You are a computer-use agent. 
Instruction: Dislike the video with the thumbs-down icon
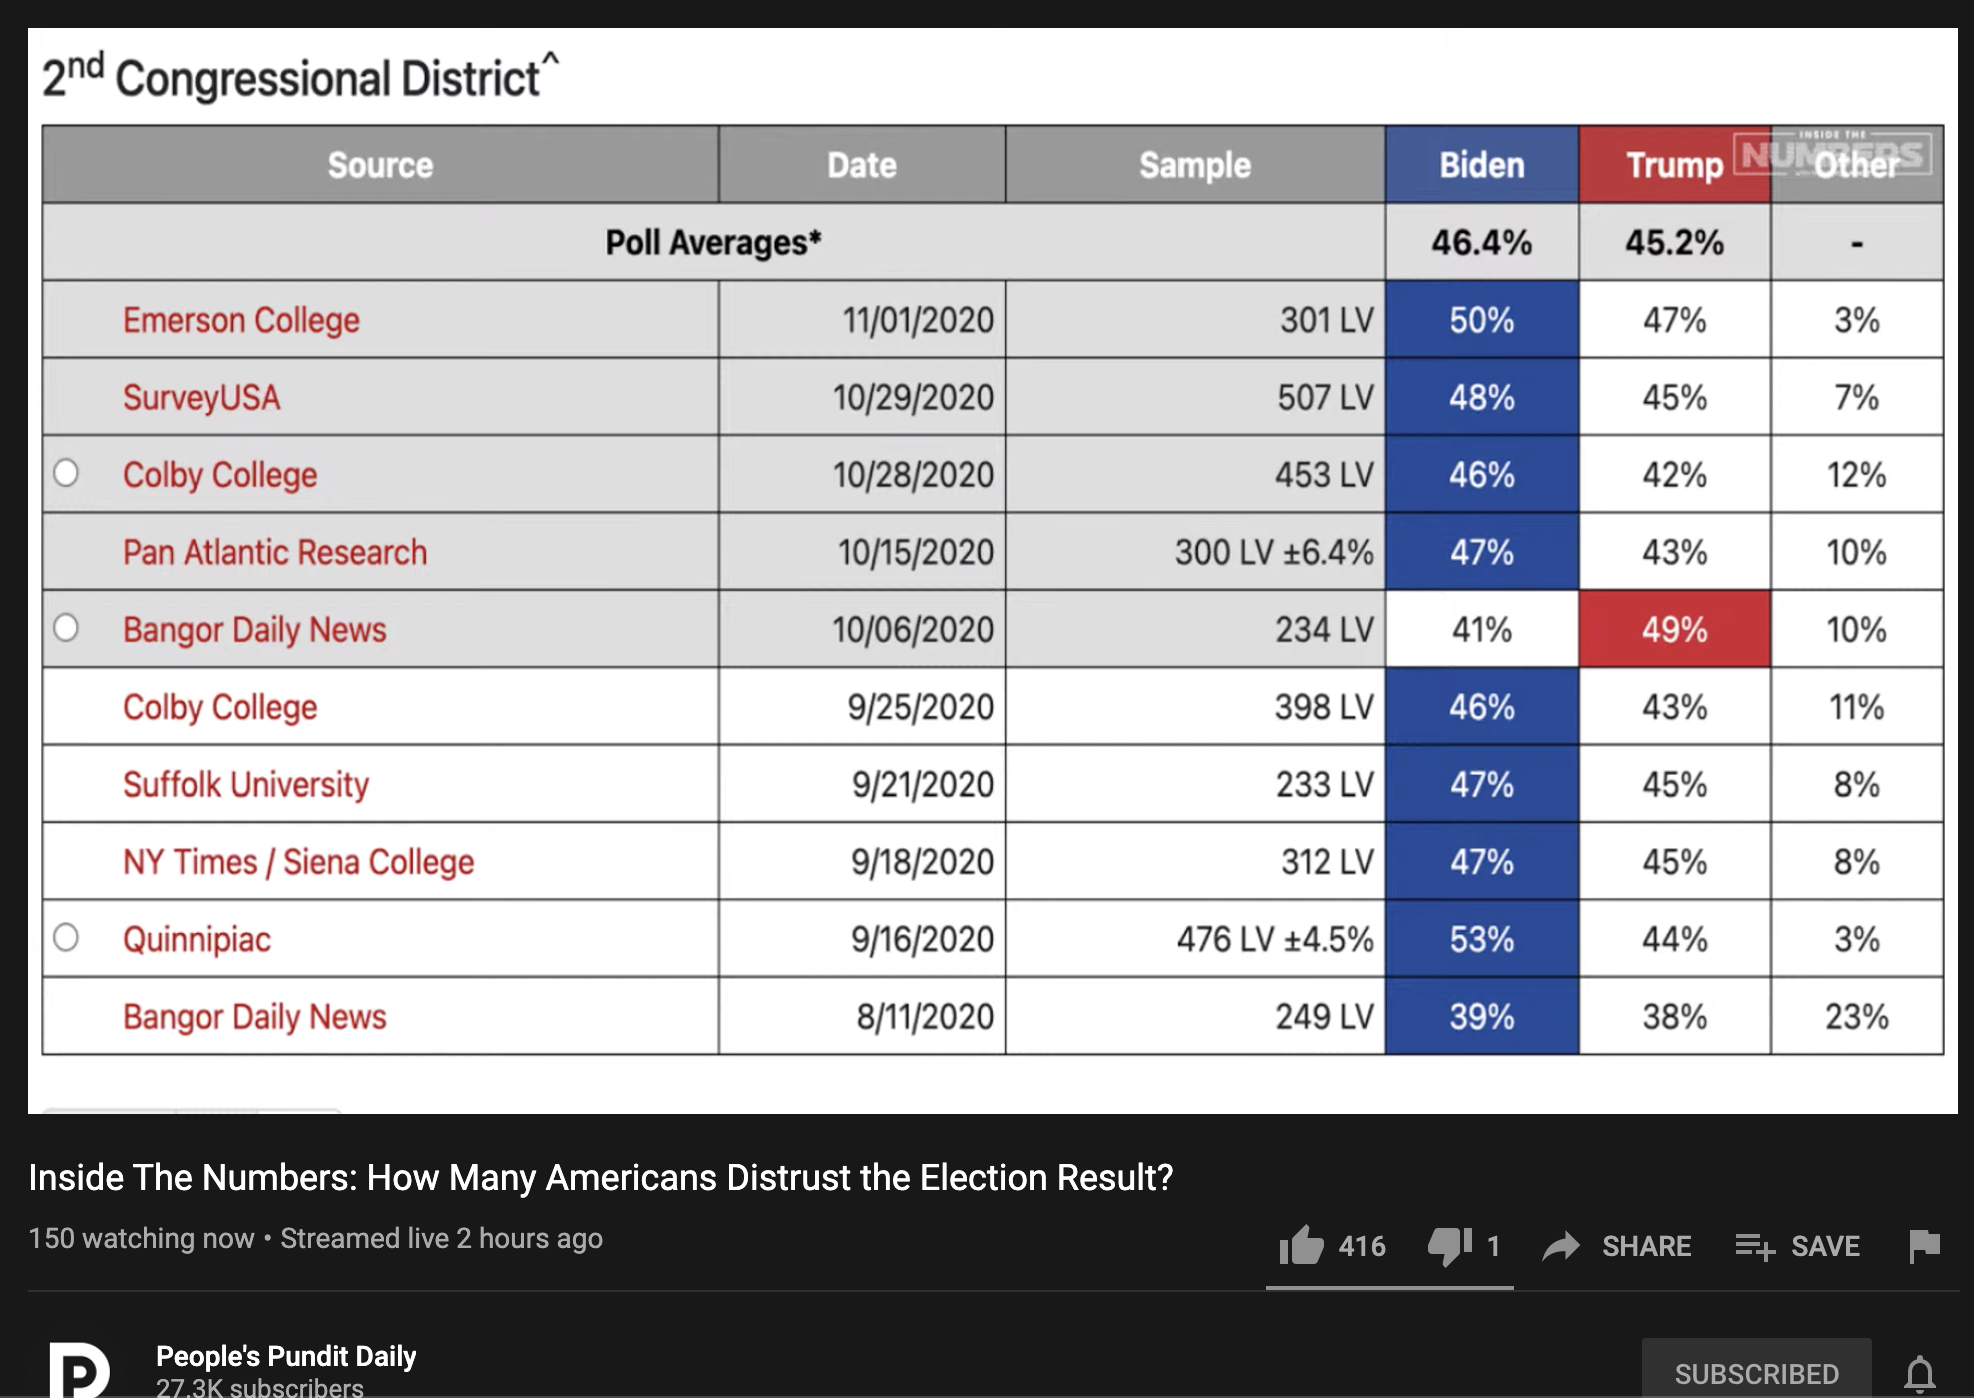(x=1449, y=1246)
